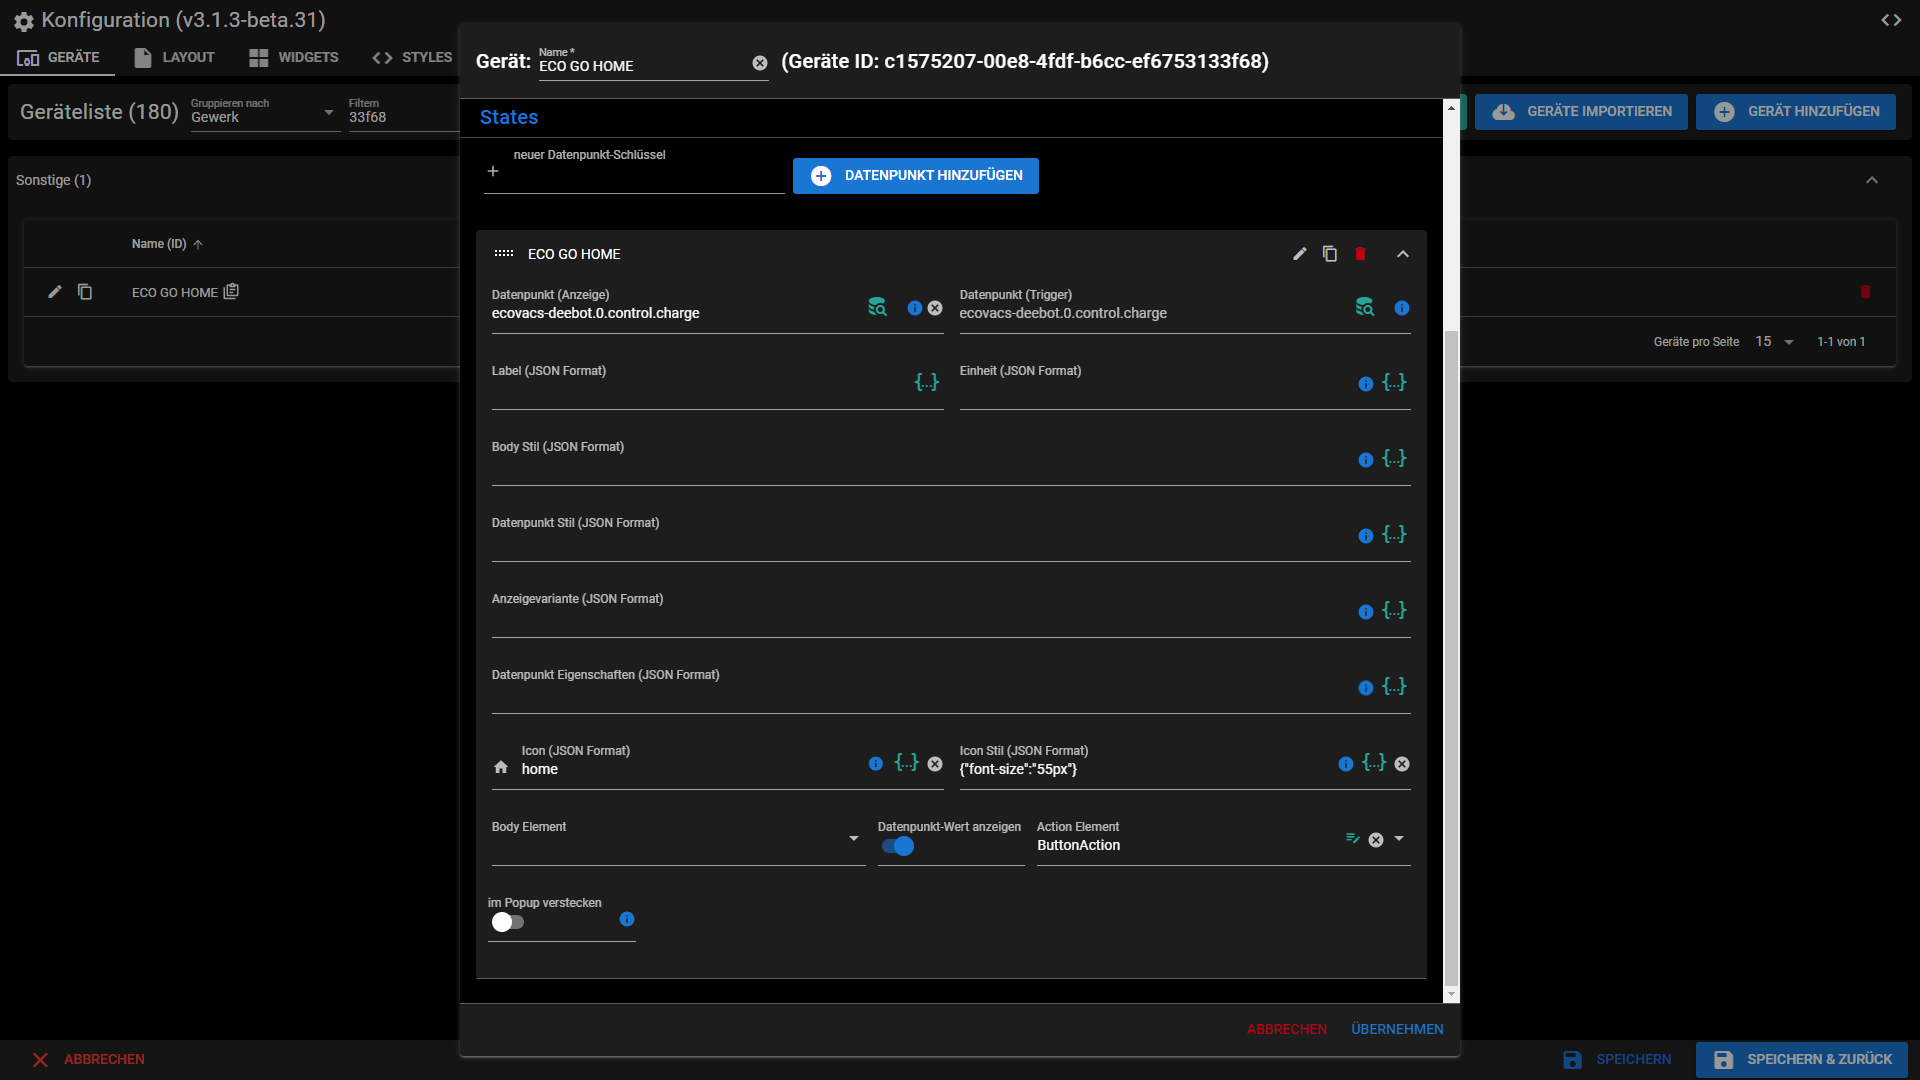The width and height of the screenshot is (1920, 1080).
Task: Click ABBRECHEN in the dialog footer
Action: click(1286, 1029)
